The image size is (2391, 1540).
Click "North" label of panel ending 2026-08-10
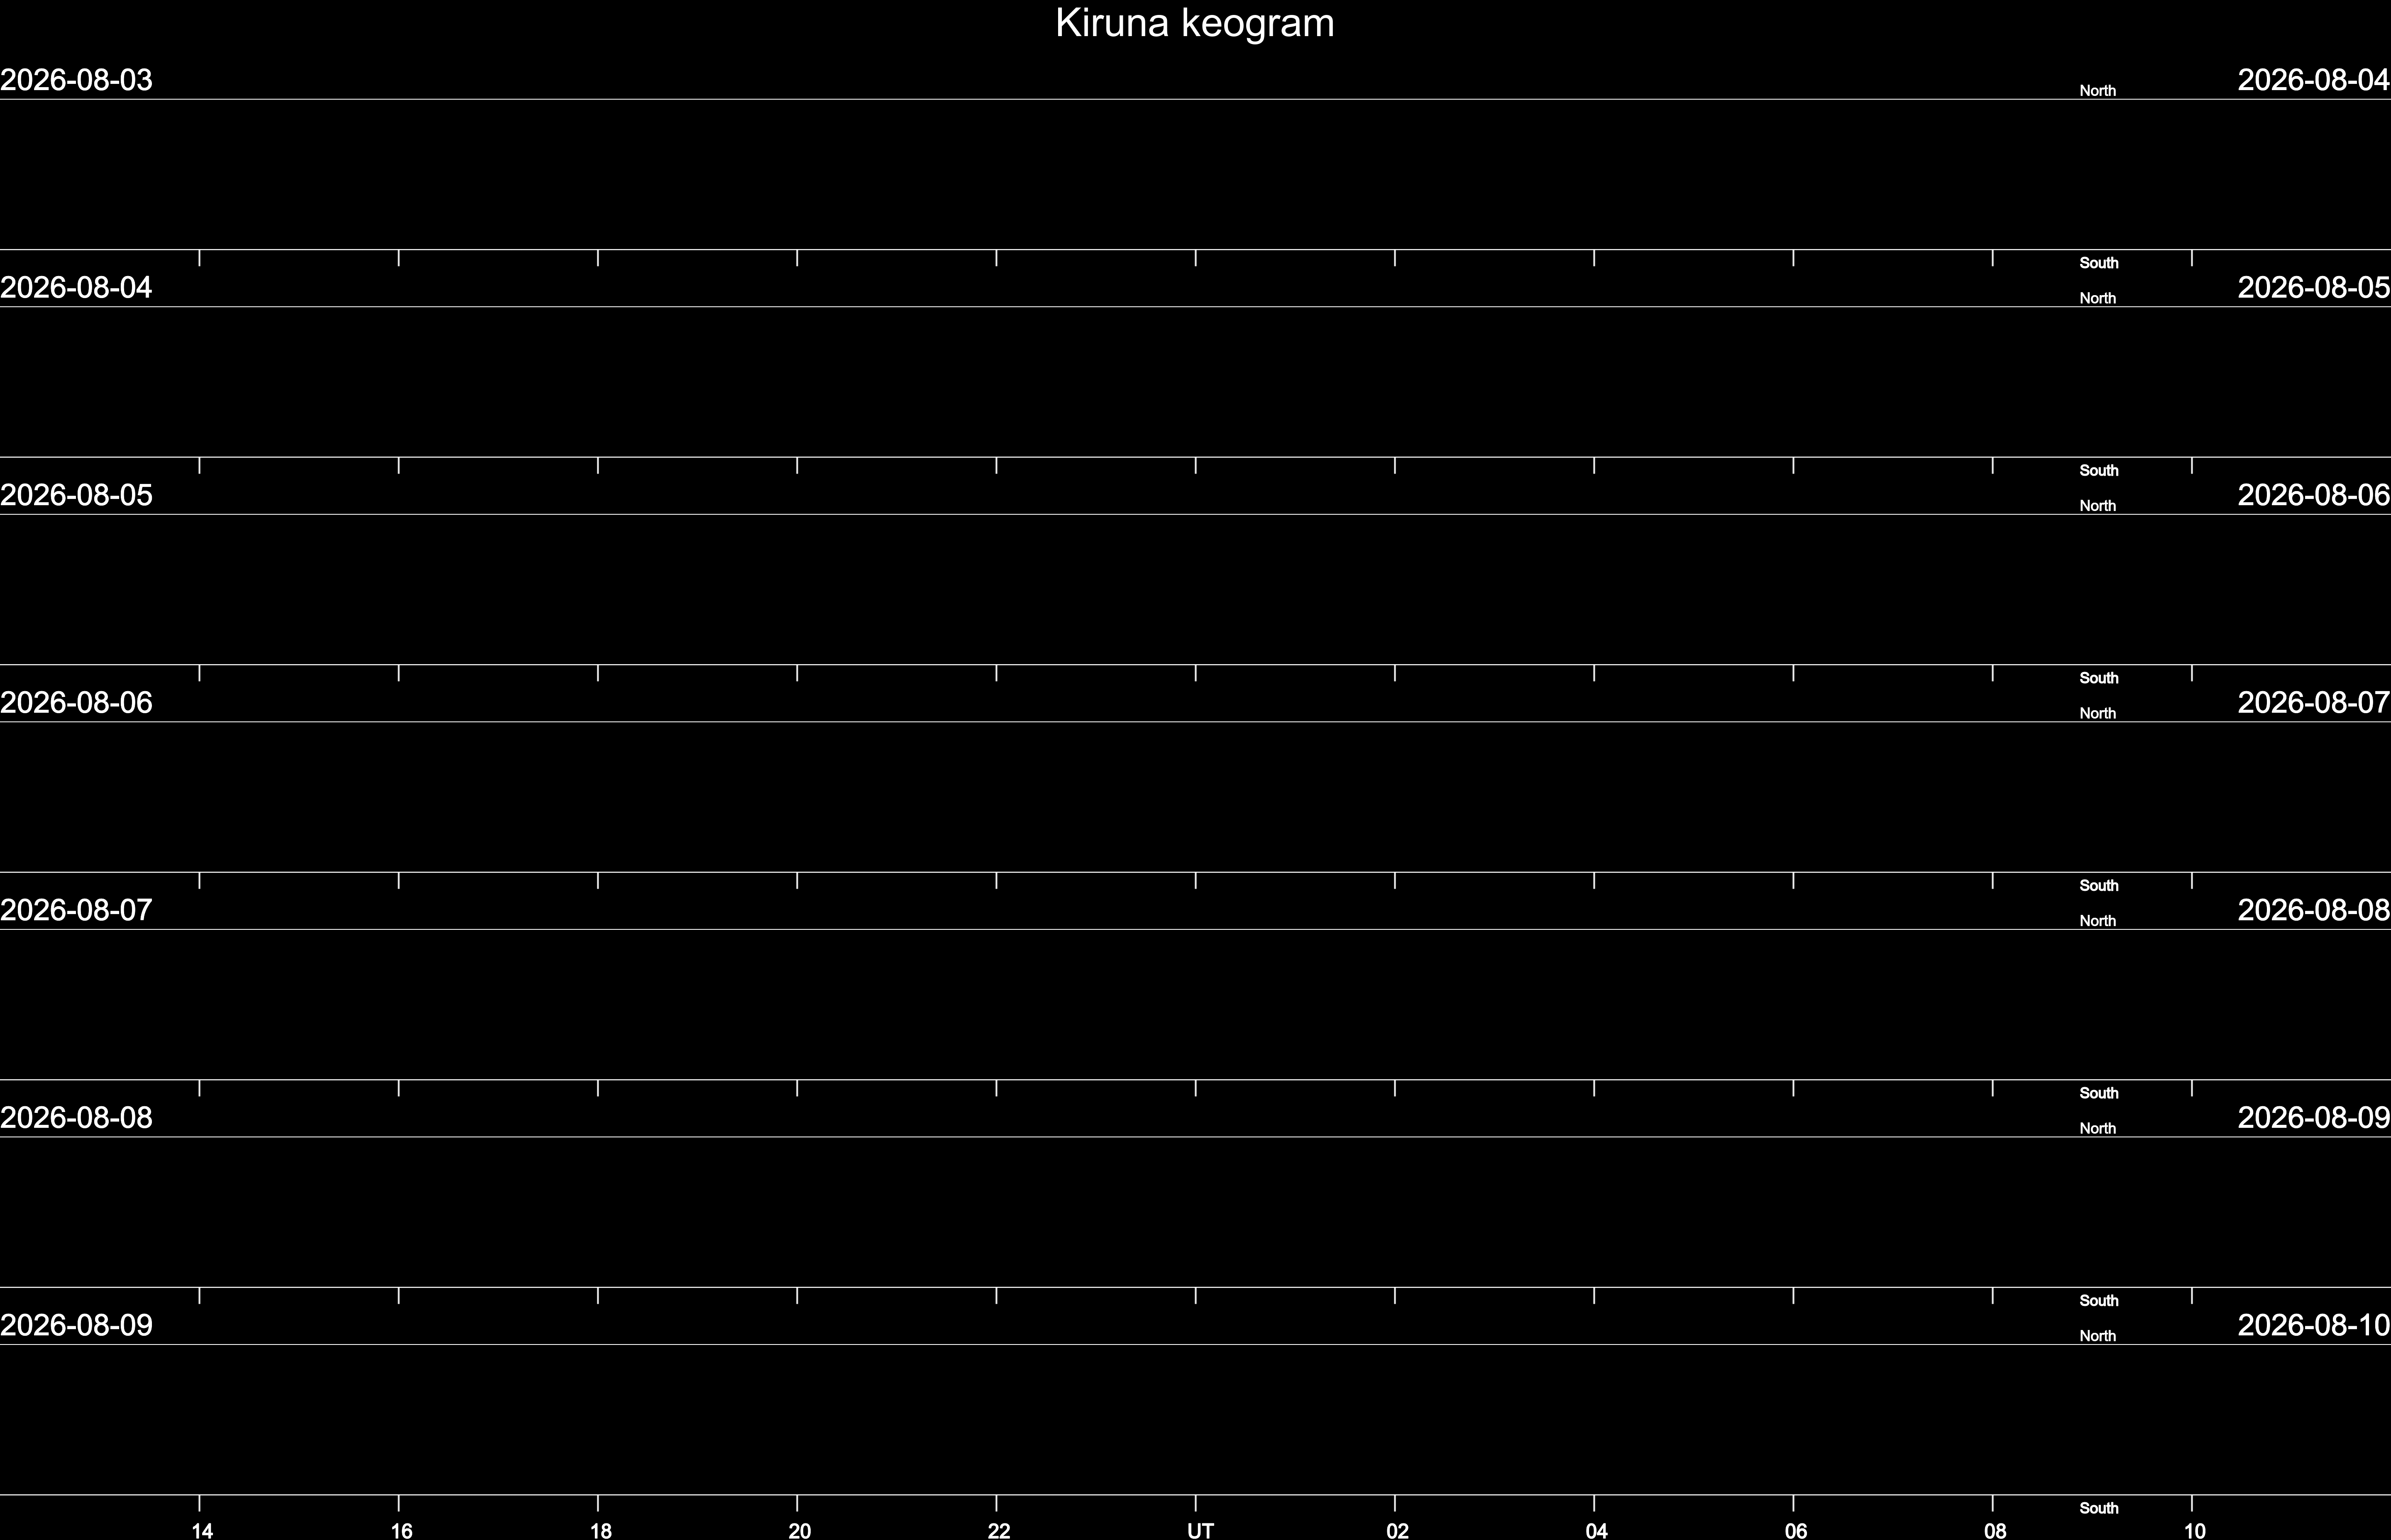2098,1336
